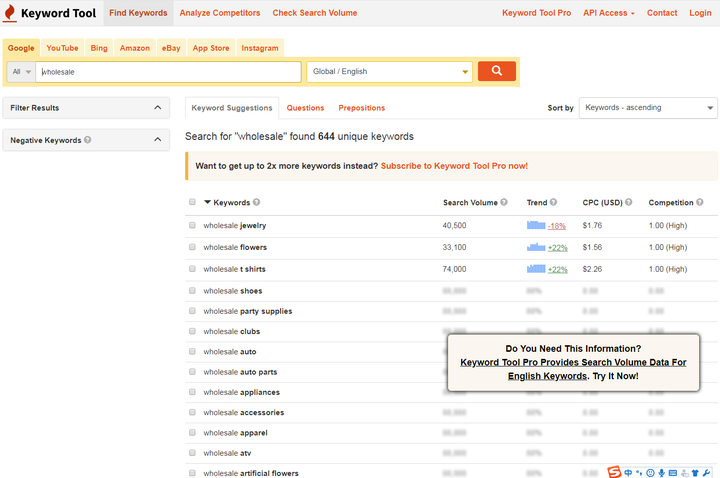Image resolution: width=720 pixels, height=478 pixels.
Task: Click help icon next to Competition header
Action: click(x=699, y=202)
